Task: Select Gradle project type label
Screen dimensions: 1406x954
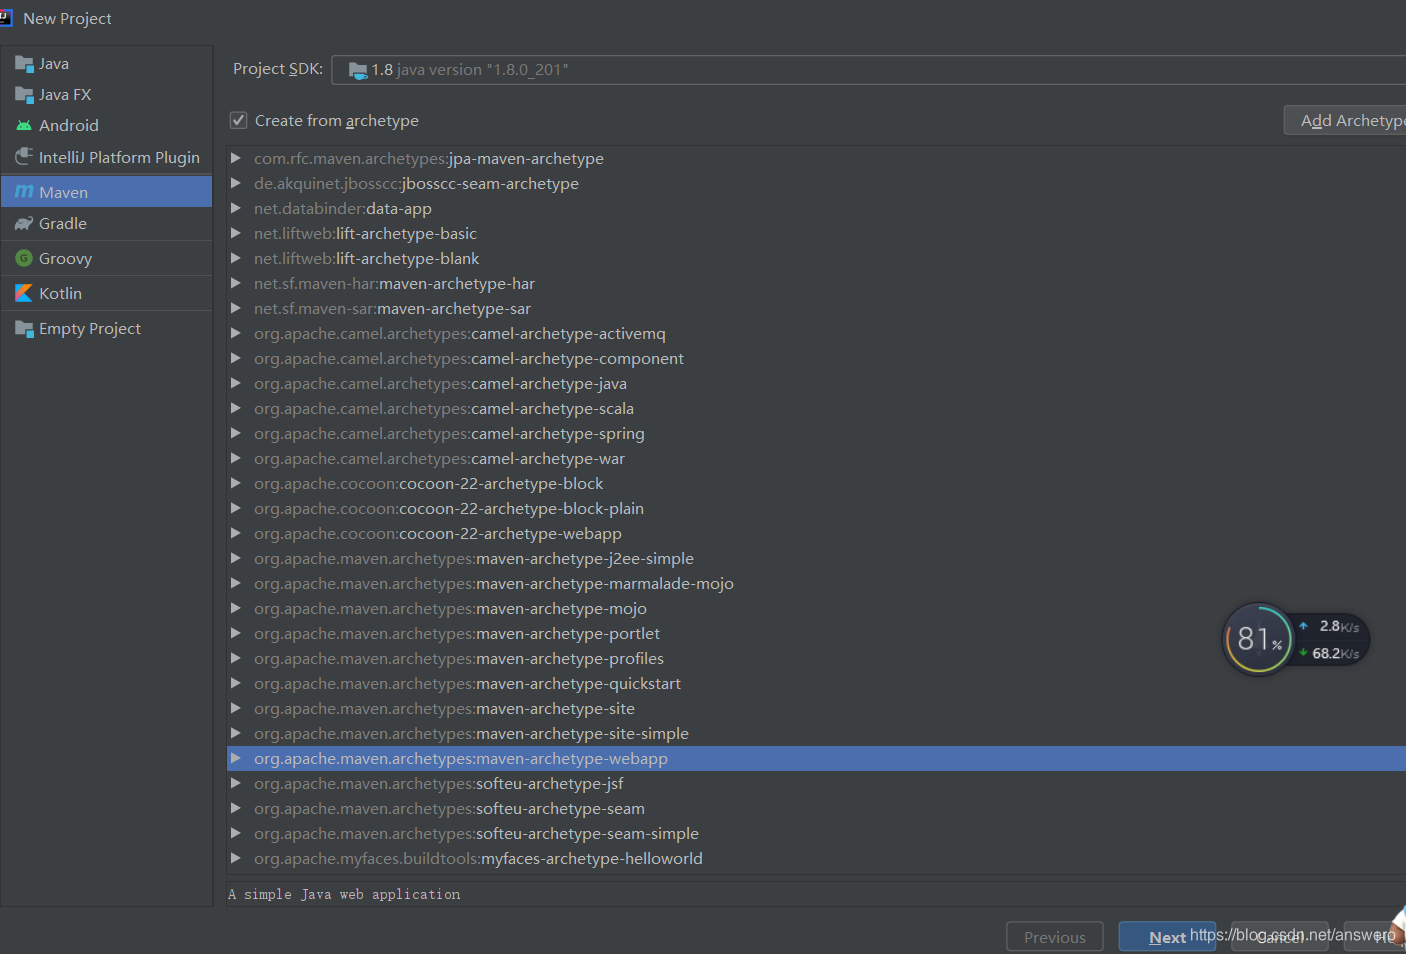Action: [63, 224]
